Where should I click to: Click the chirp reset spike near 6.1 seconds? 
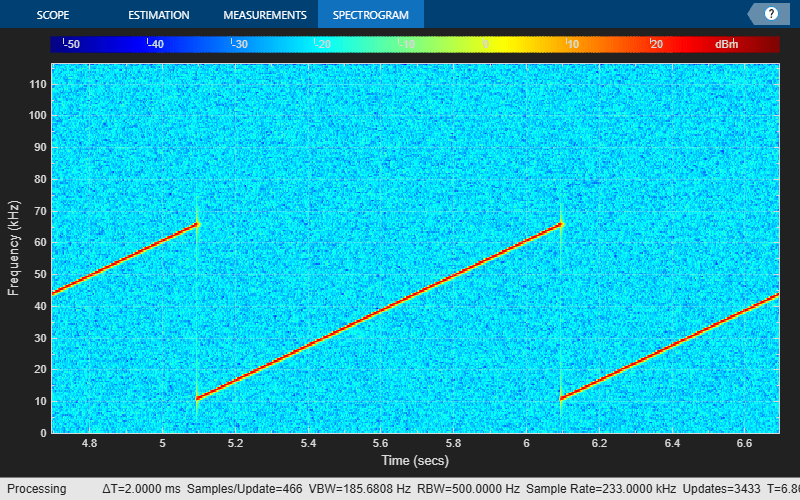click(x=561, y=397)
